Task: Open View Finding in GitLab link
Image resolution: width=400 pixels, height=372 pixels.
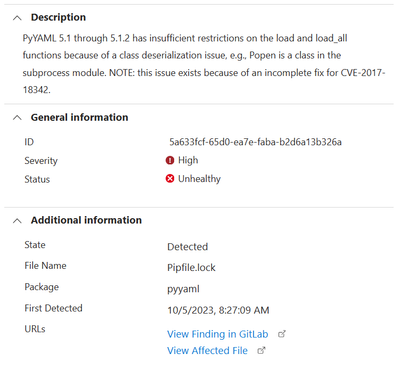Action: point(218,334)
